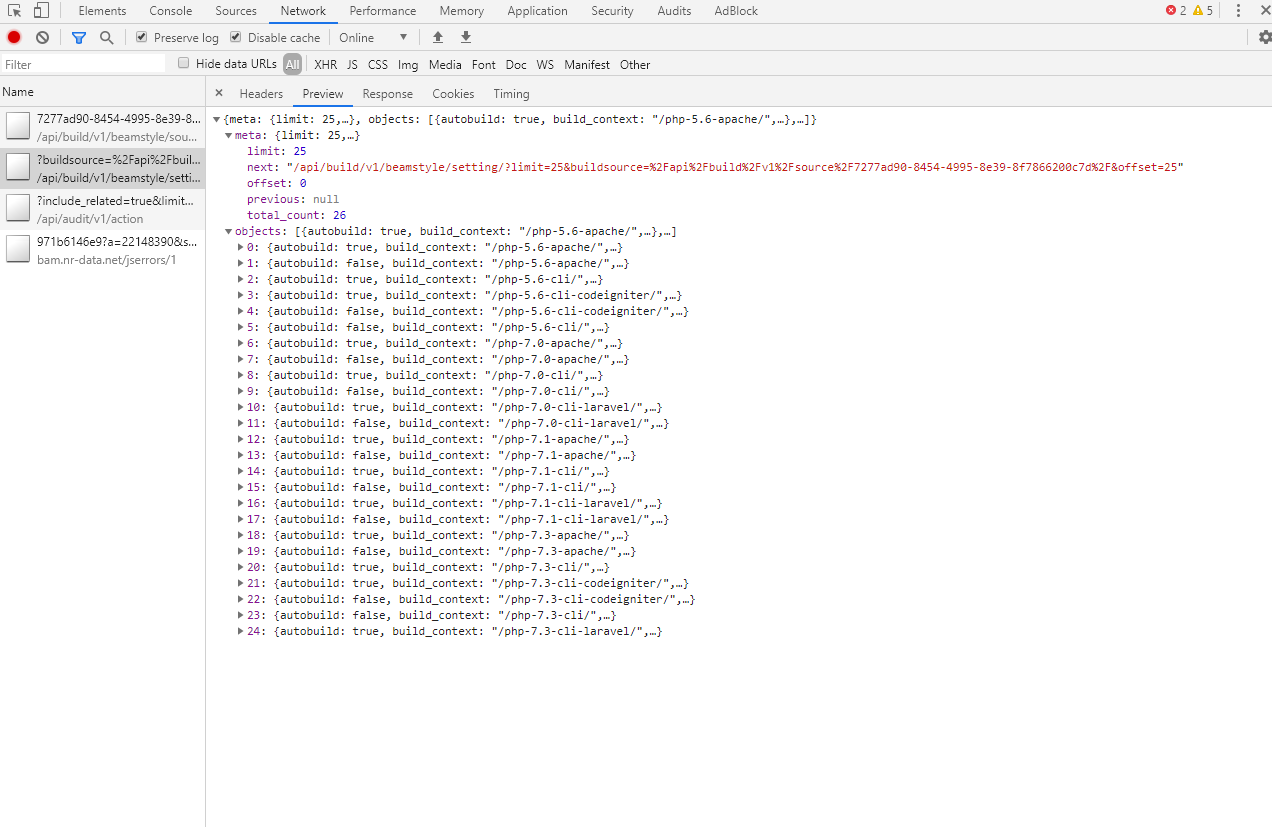Open the Sources panel

(235, 10)
